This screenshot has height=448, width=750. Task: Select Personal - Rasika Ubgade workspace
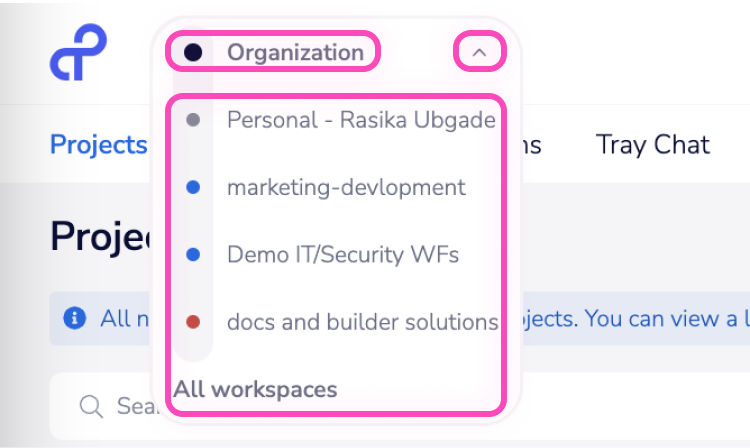[360, 120]
